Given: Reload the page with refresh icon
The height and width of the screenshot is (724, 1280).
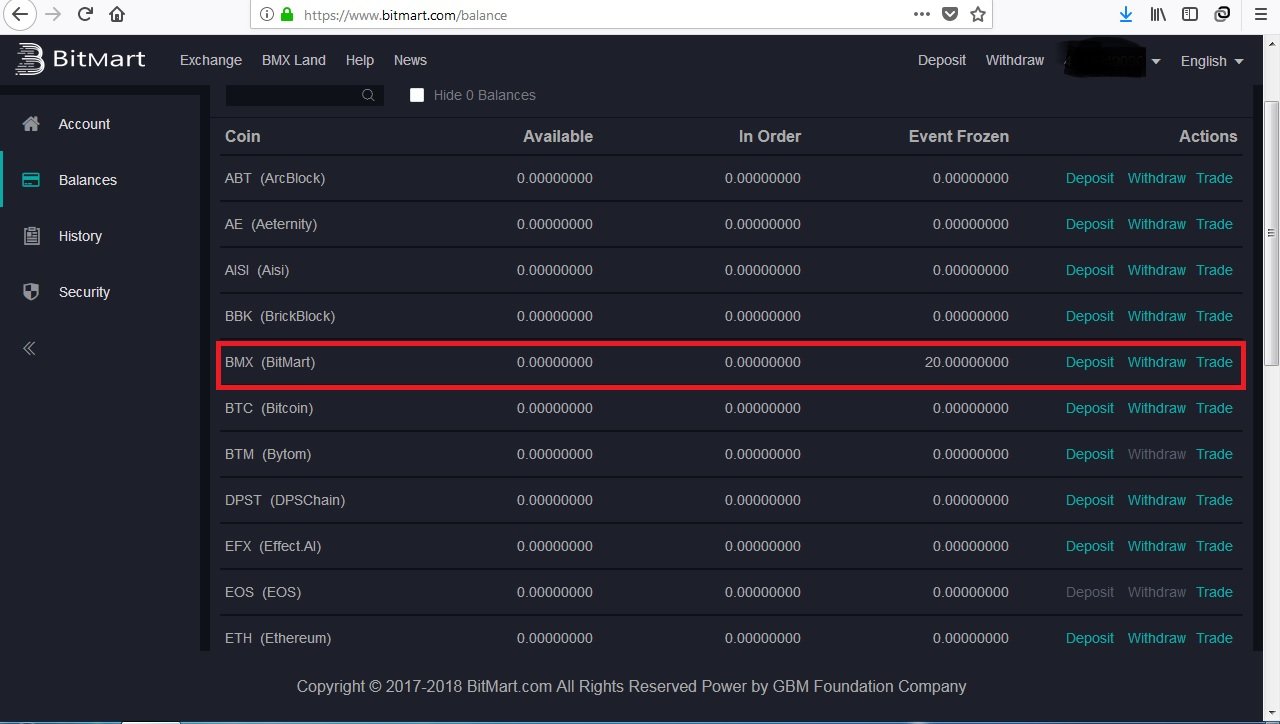Looking at the screenshot, I should (85, 15).
